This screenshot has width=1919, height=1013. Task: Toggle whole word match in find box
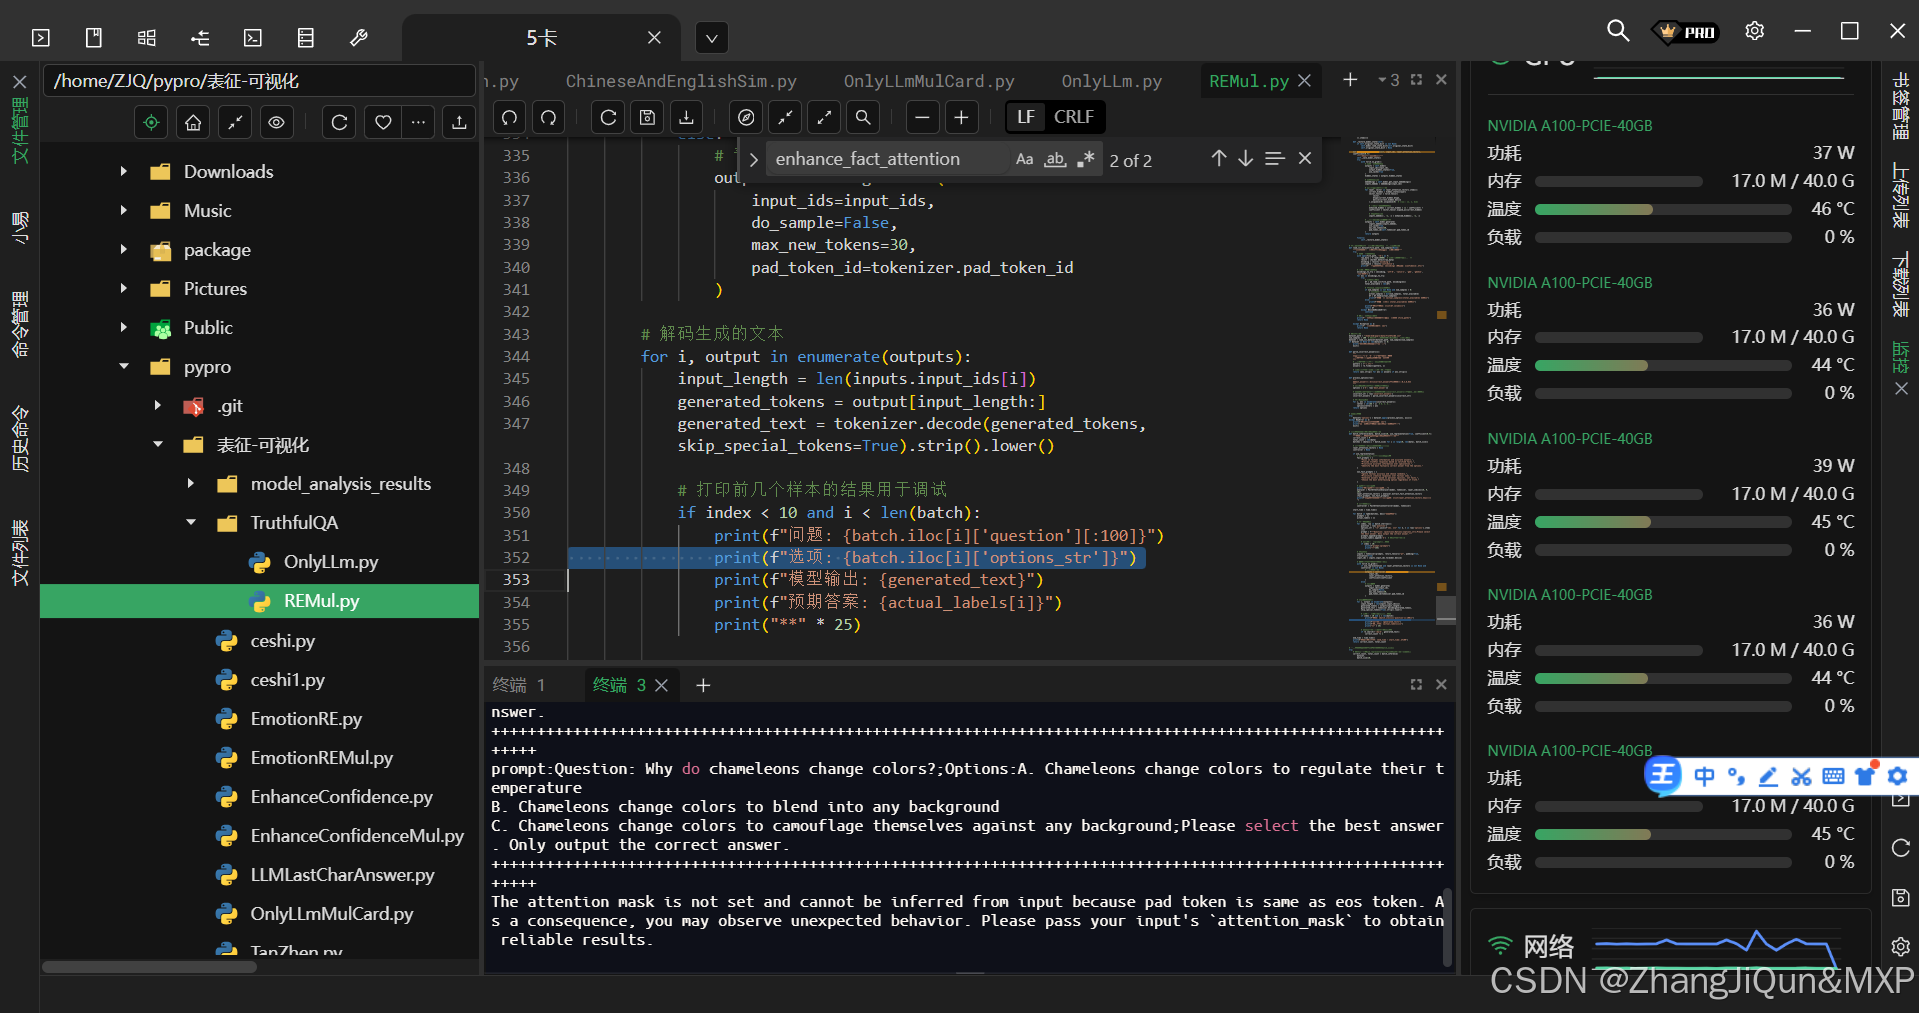(1055, 159)
